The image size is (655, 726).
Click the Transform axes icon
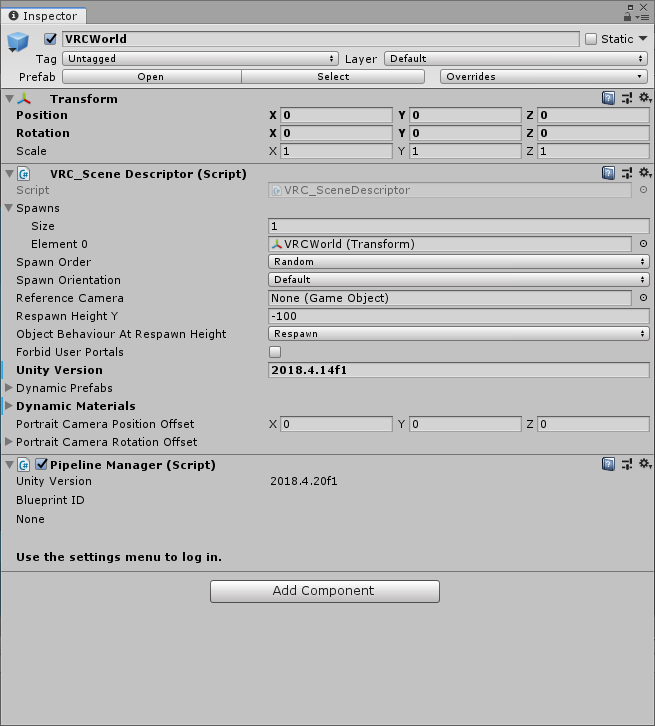[x=24, y=99]
